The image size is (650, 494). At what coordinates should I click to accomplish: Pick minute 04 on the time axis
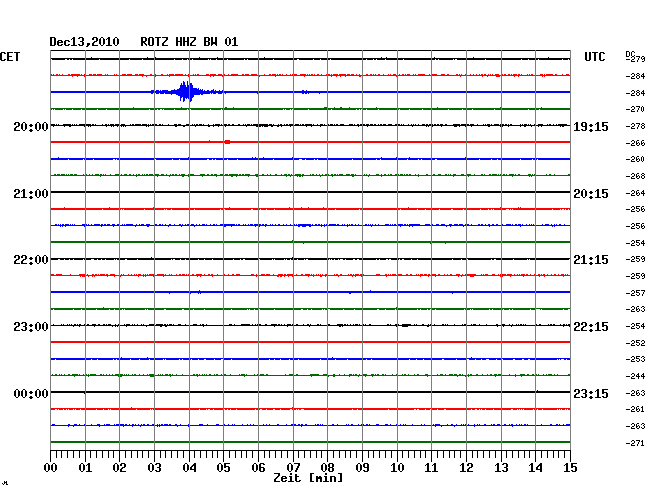point(189,468)
